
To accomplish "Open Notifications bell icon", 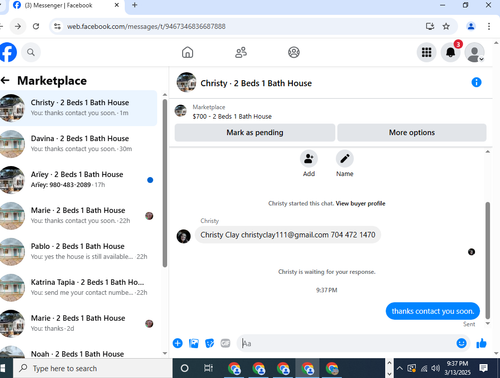I will (x=450, y=52).
